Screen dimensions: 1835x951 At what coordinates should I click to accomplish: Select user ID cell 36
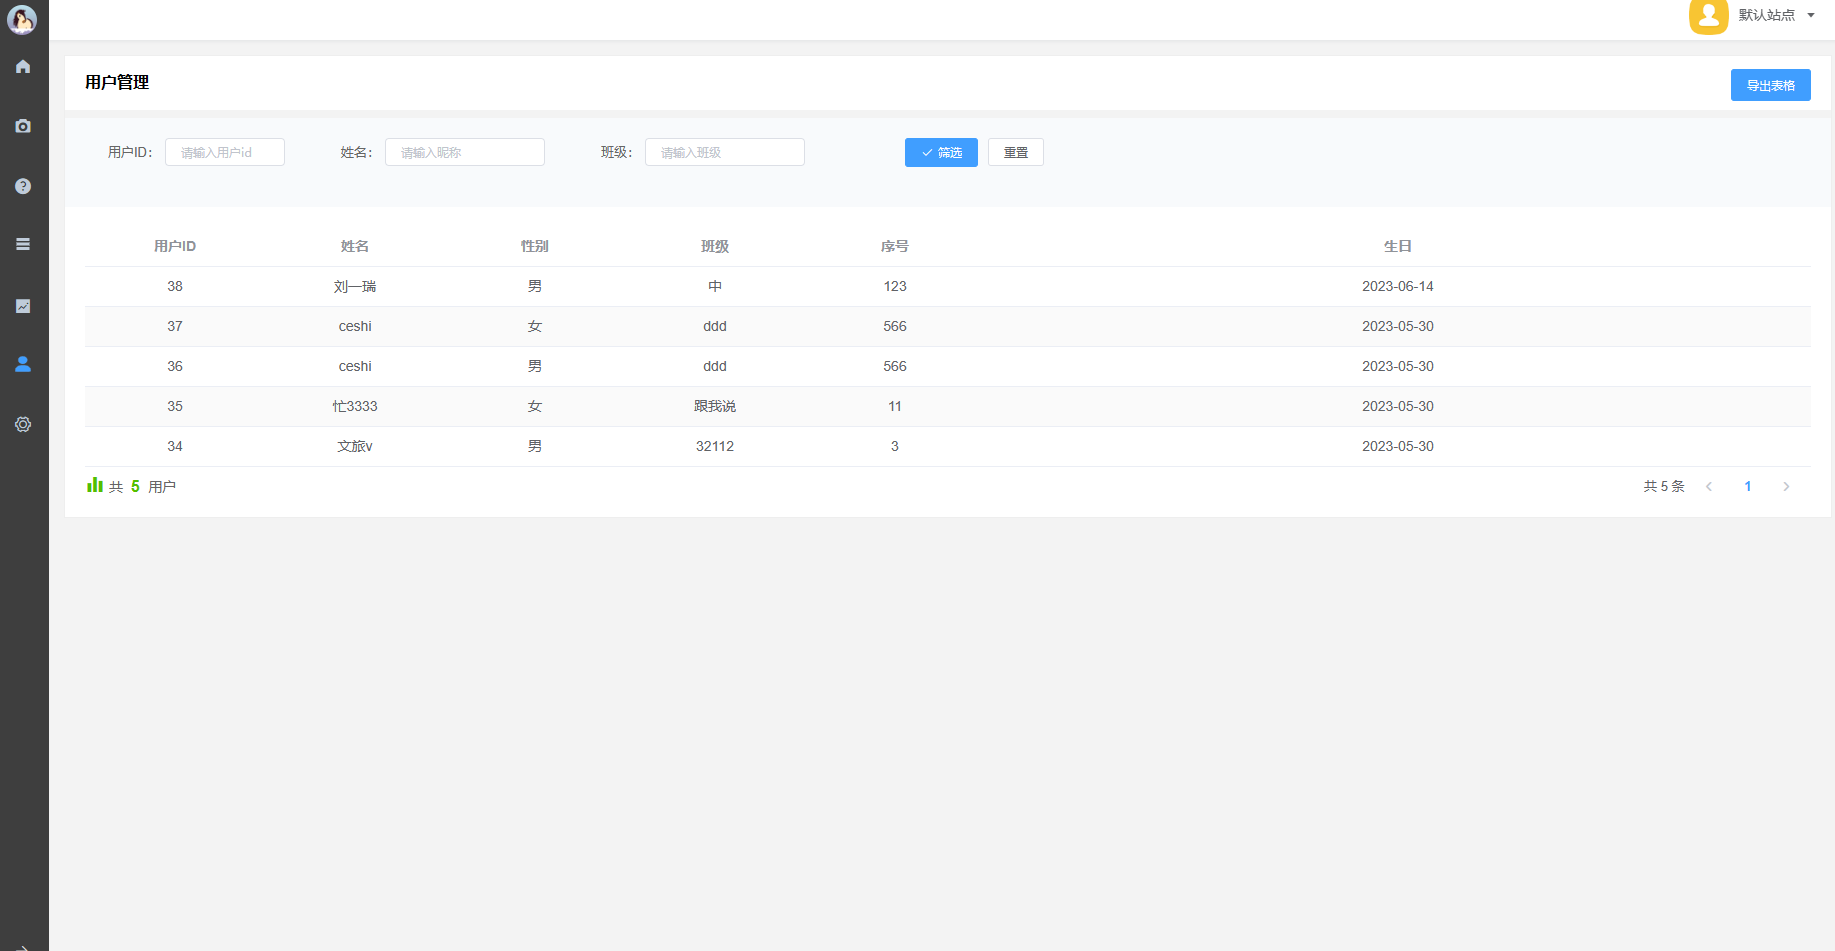pyautogui.click(x=175, y=366)
